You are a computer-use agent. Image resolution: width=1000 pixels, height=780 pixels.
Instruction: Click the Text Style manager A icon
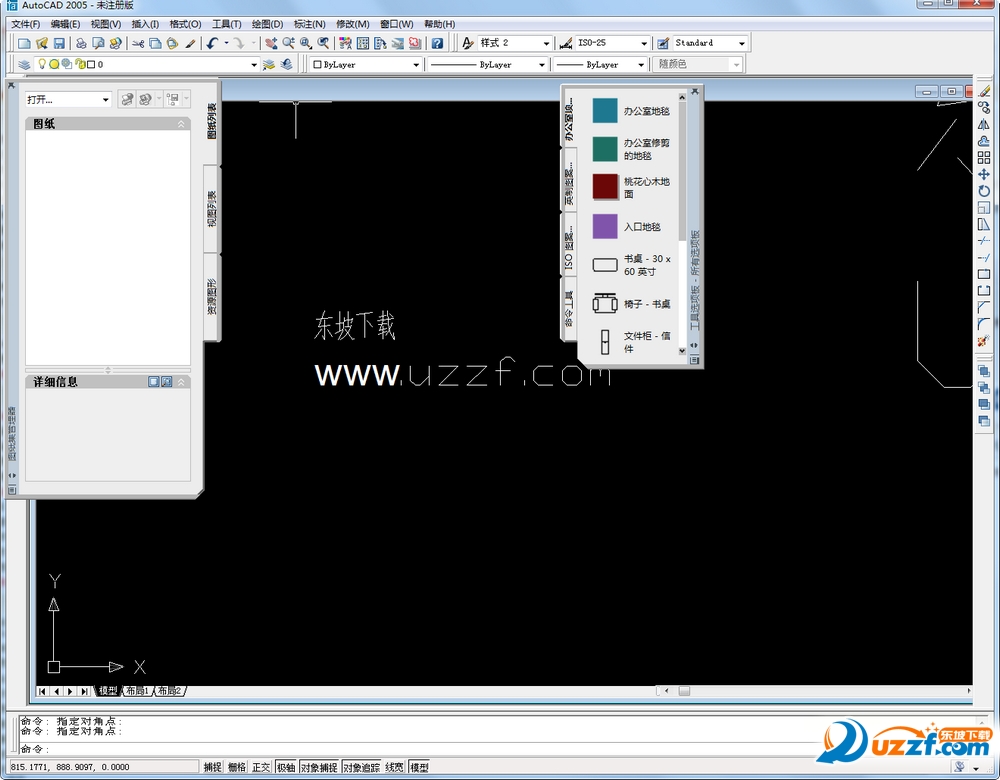click(x=467, y=43)
